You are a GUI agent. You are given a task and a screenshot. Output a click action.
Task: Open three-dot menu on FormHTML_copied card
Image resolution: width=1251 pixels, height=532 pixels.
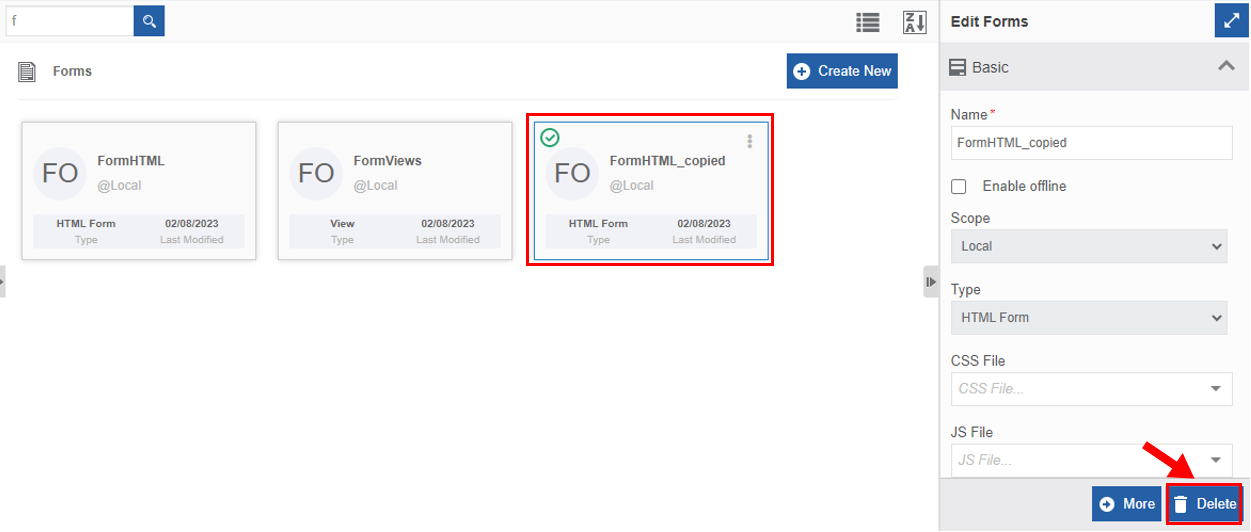tap(750, 142)
